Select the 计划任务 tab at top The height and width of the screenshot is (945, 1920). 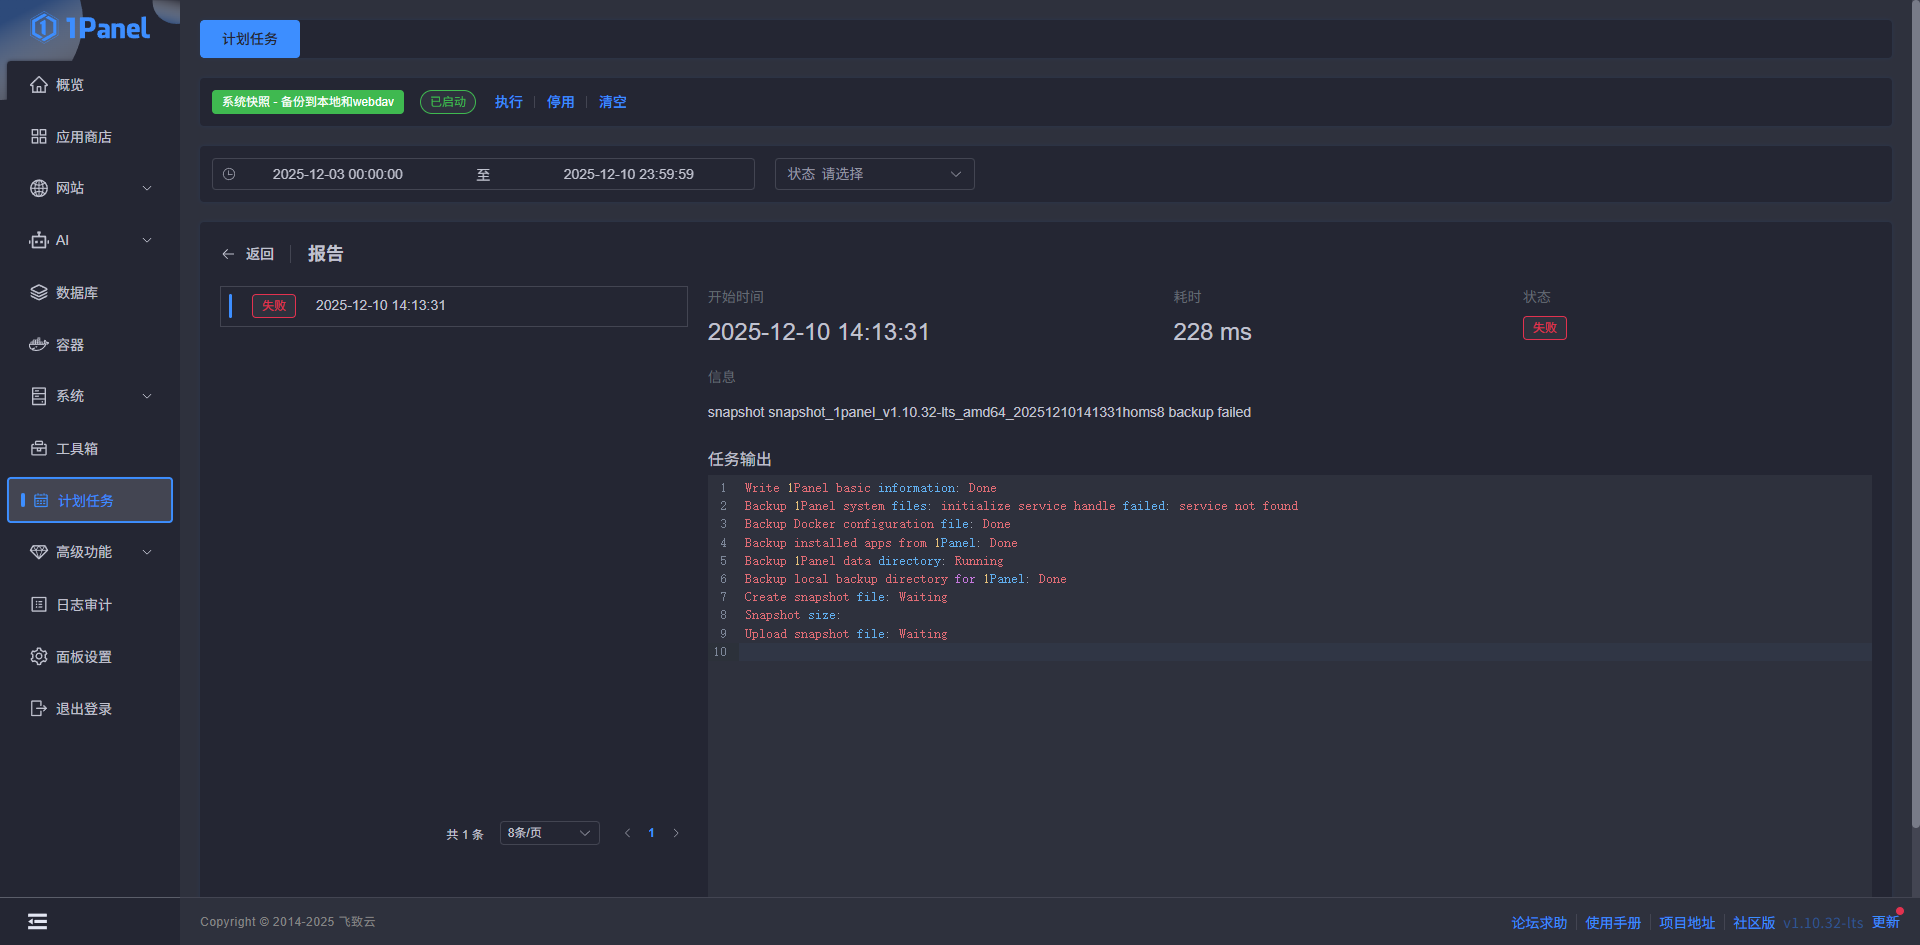[250, 39]
